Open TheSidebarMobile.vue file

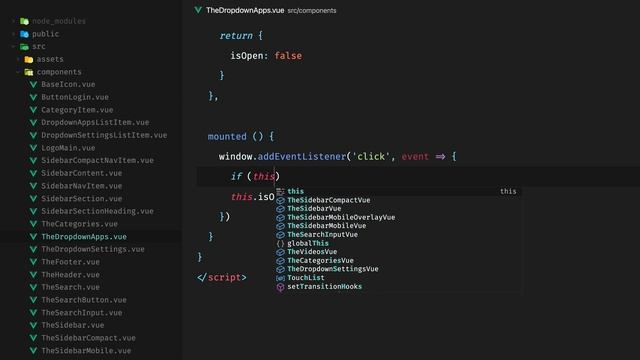pos(86,351)
